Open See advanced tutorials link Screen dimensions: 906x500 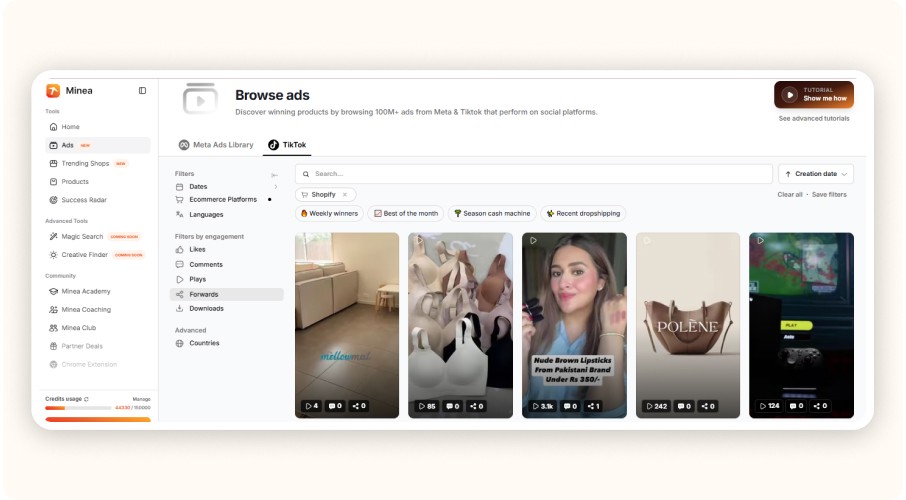tap(814, 118)
